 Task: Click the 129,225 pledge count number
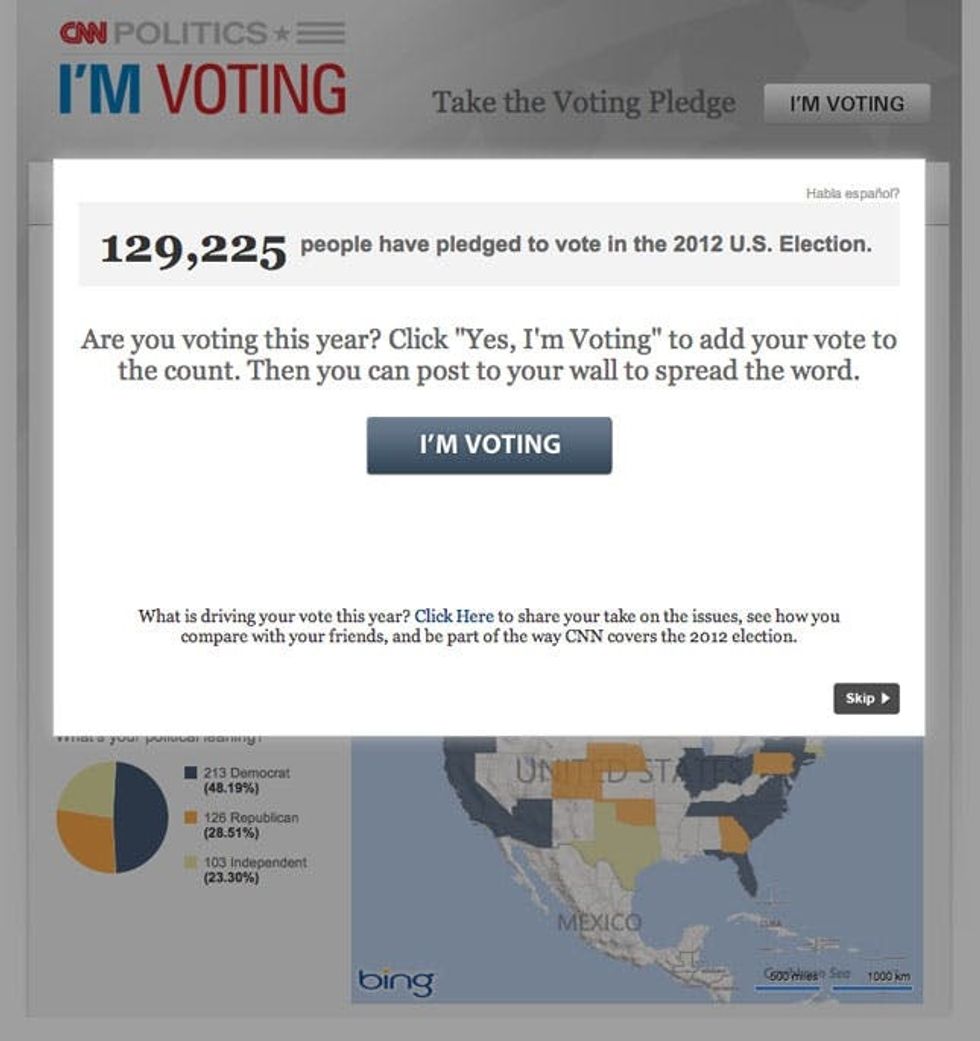[x=193, y=248]
